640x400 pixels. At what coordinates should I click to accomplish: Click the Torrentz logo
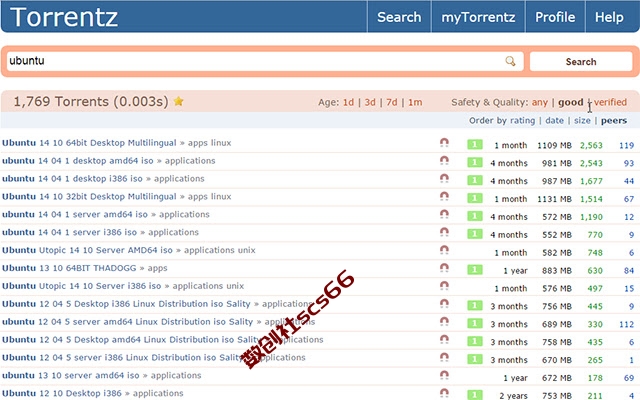point(64,17)
